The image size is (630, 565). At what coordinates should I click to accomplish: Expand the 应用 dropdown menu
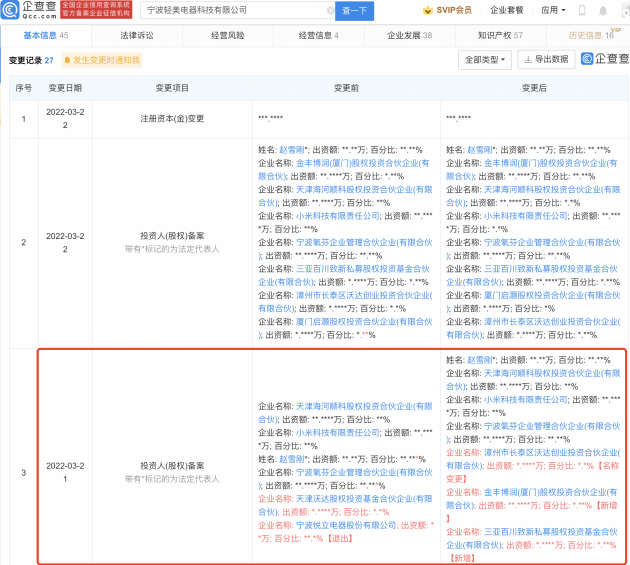coord(553,10)
